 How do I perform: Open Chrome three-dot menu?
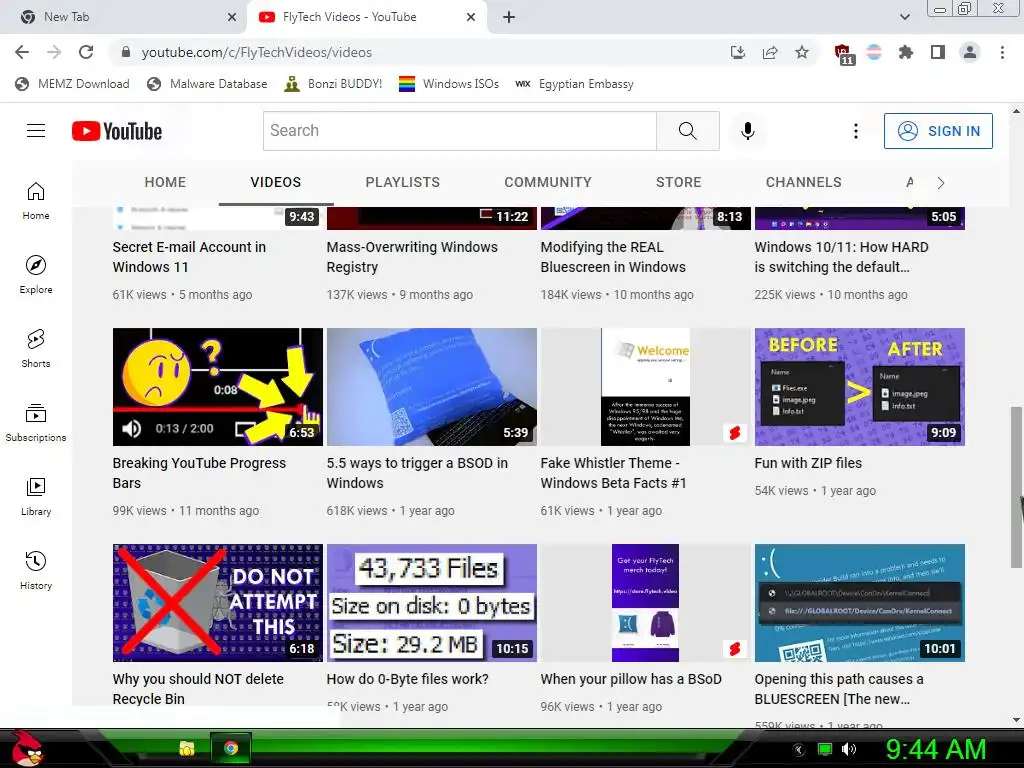(1002, 52)
